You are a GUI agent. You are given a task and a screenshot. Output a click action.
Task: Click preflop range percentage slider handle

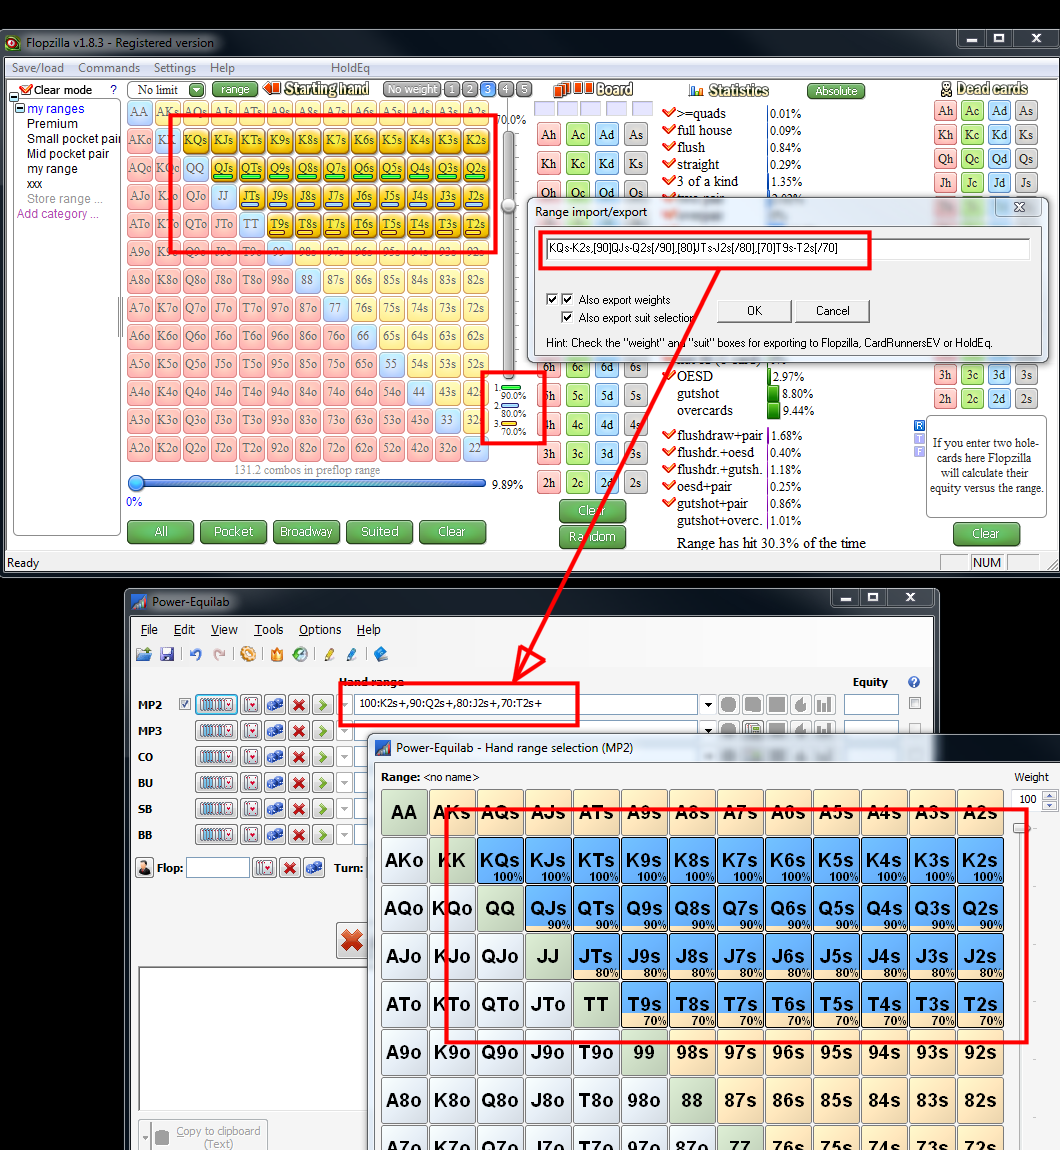click(x=136, y=483)
